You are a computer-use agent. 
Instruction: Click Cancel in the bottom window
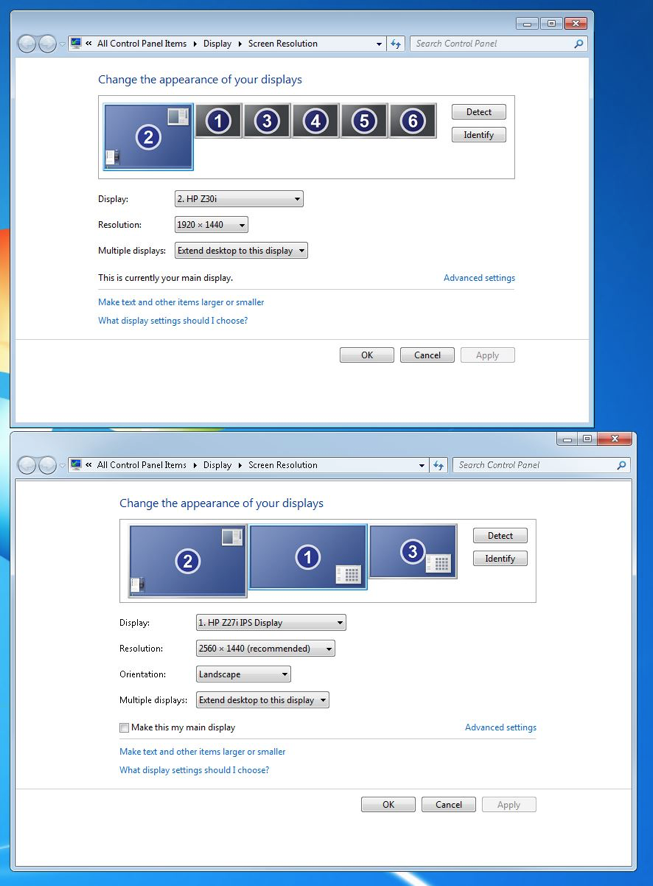click(x=449, y=805)
